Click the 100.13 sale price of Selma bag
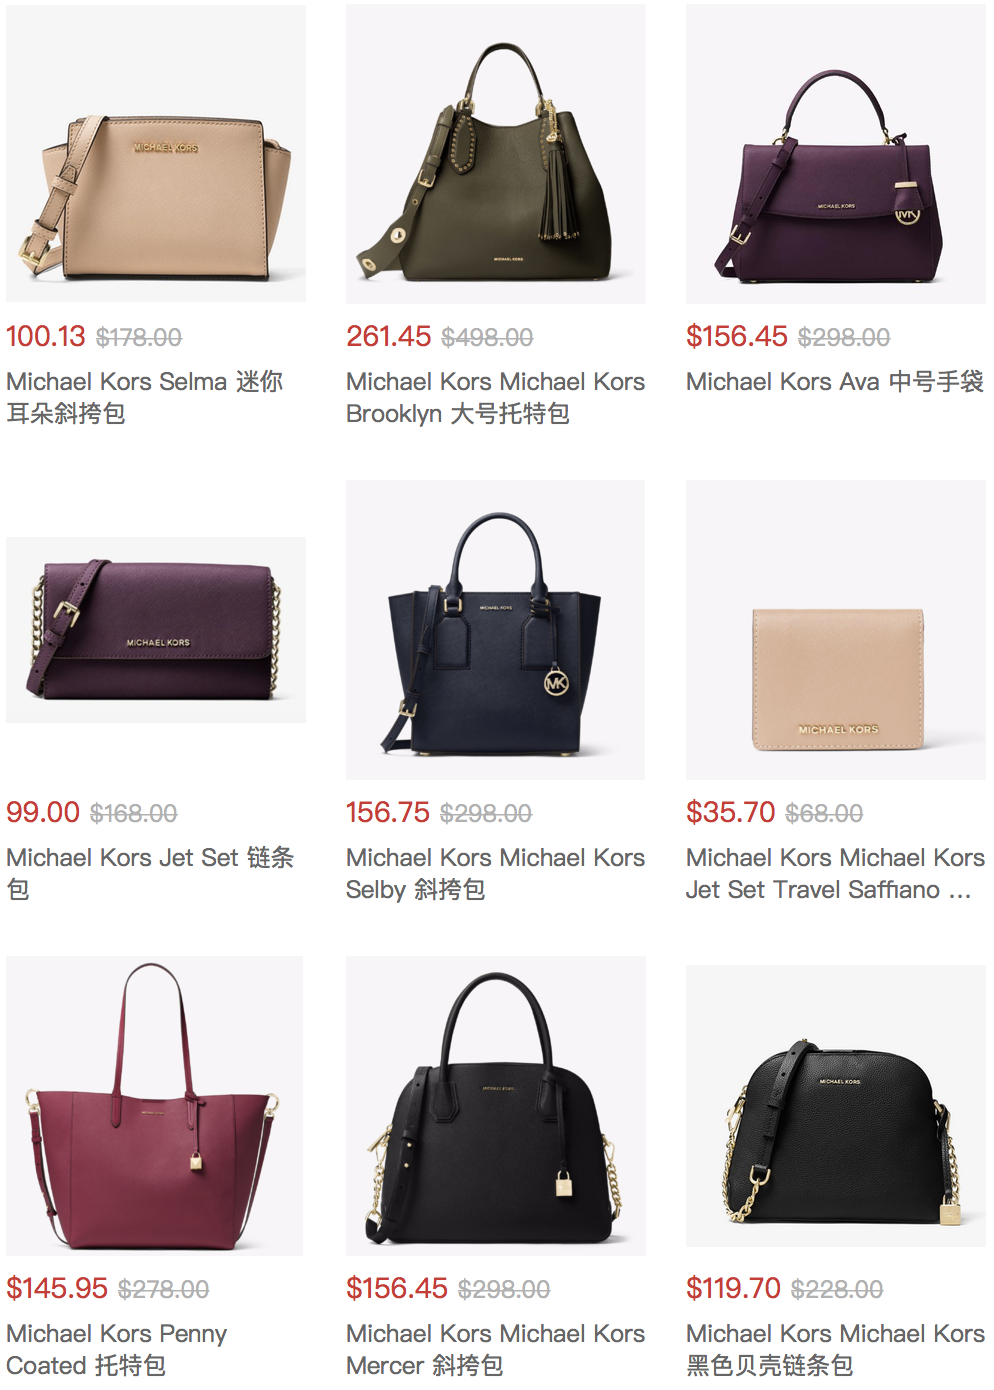 pos(46,336)
